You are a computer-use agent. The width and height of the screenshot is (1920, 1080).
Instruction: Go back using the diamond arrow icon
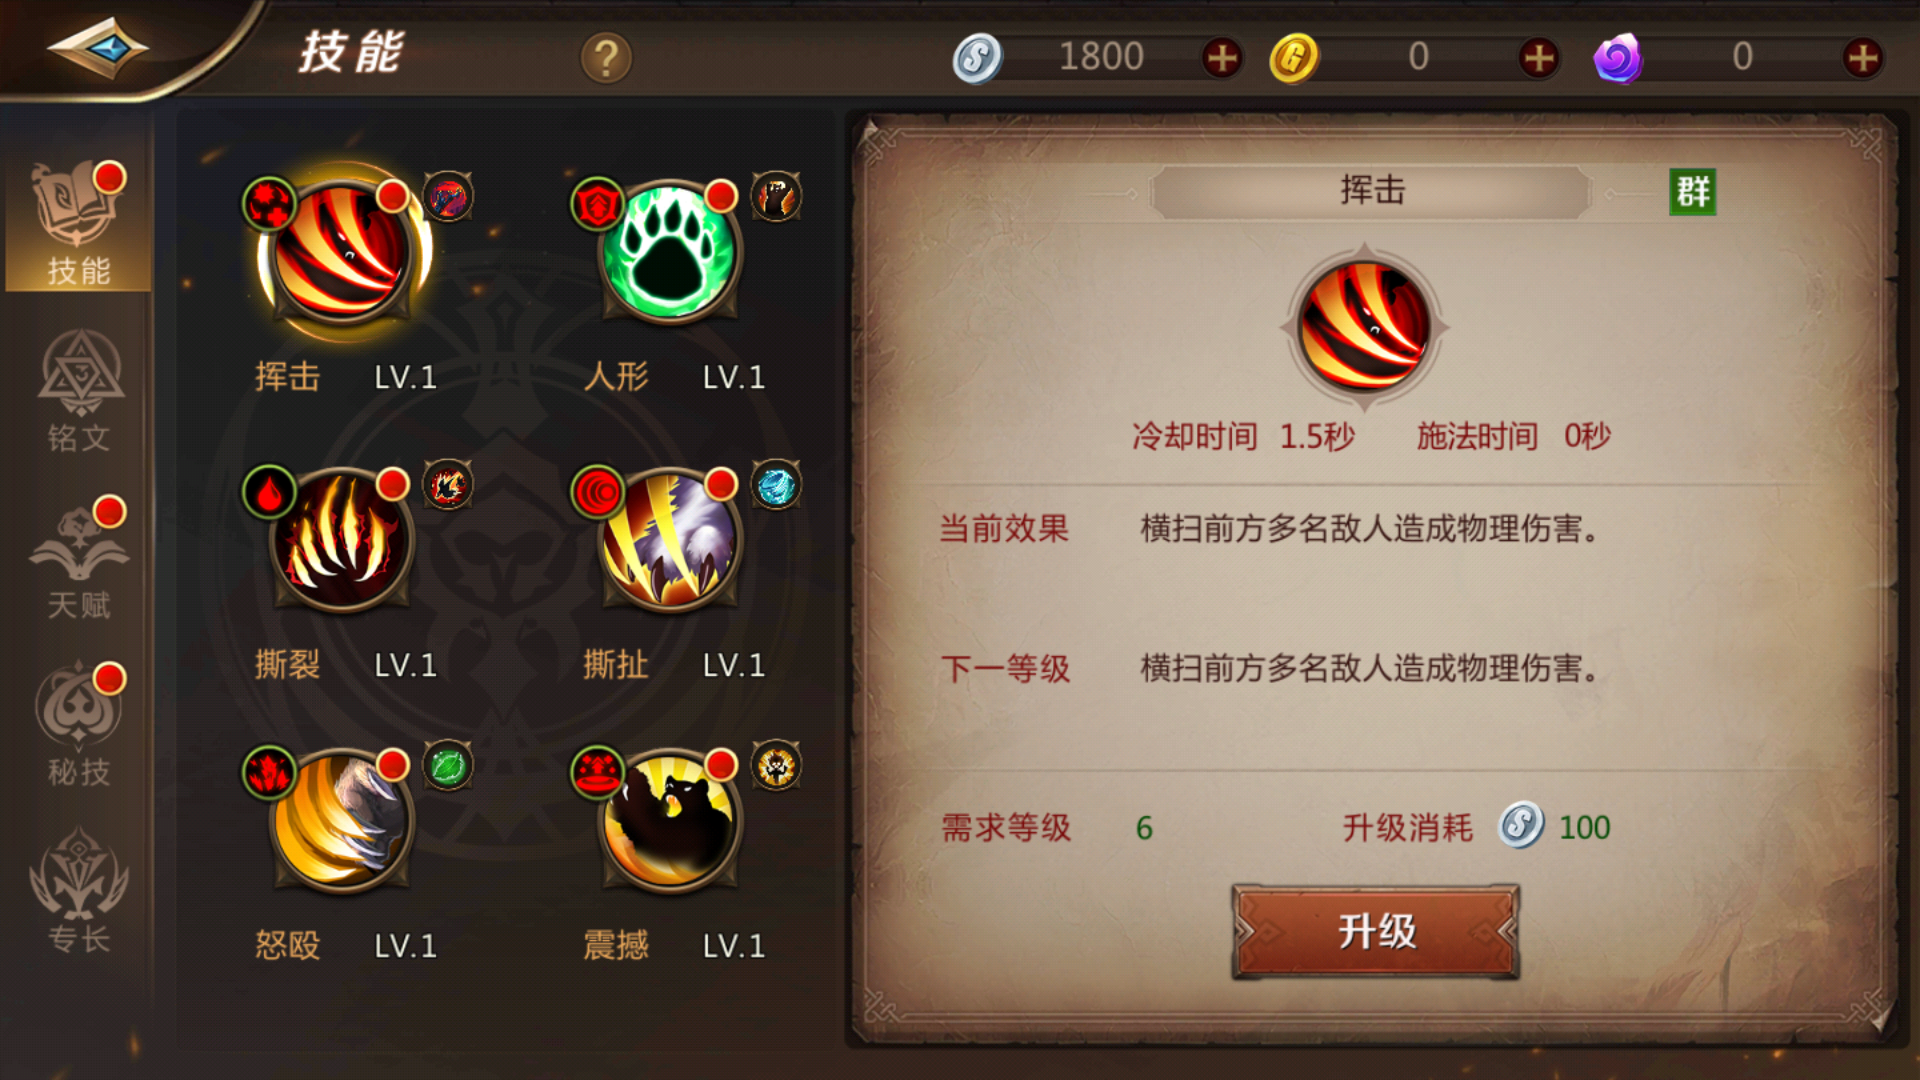point(98,47)
